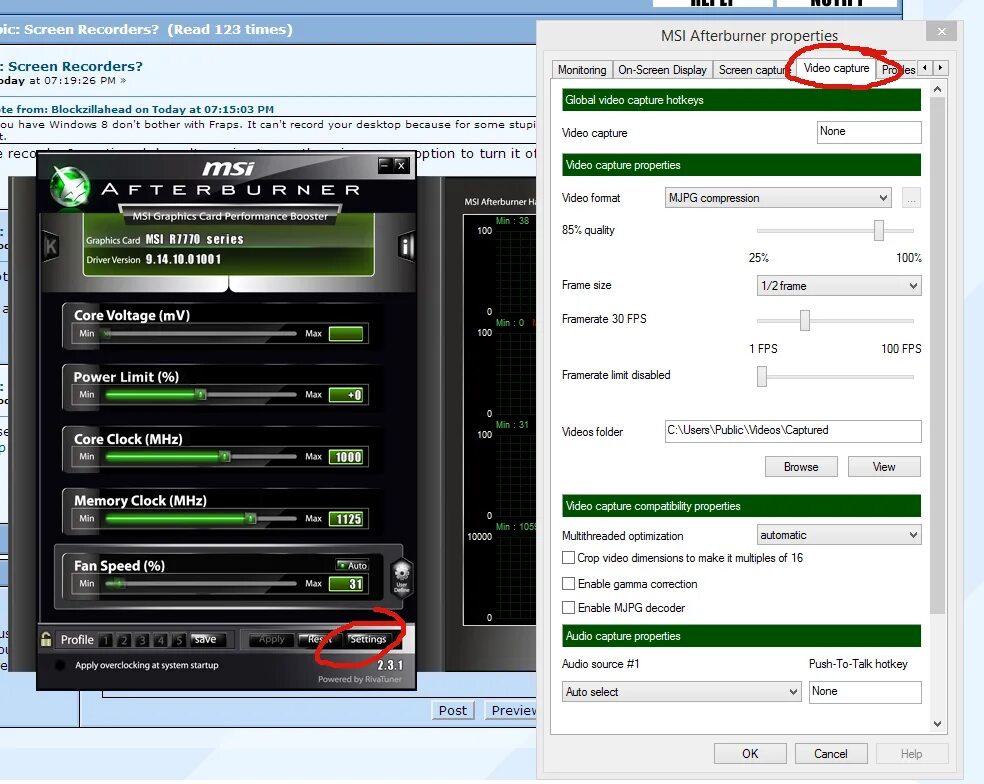Adjust the Power Limit slider handle
The width and height of the screenshot is (984, 784).
click(x=201, y=395)
